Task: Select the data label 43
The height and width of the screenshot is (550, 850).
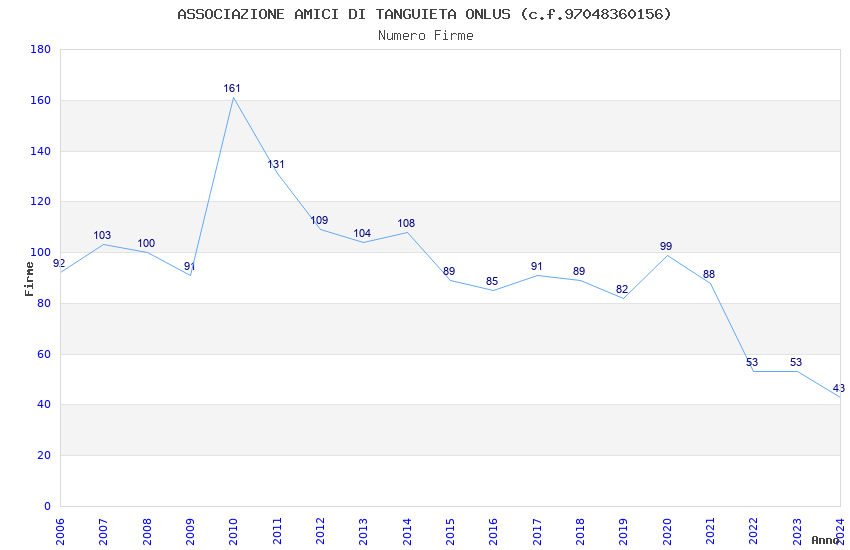Action: tap(839, 388)
